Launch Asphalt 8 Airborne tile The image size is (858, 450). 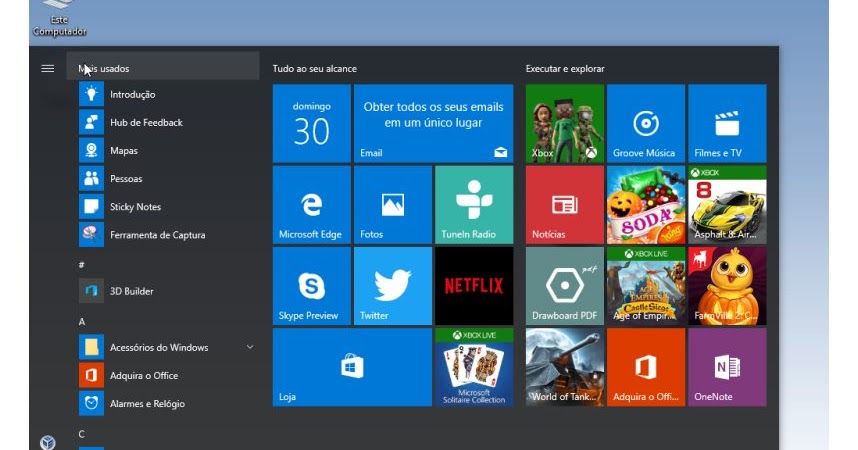pyautogui.click(x=727, y=205)
